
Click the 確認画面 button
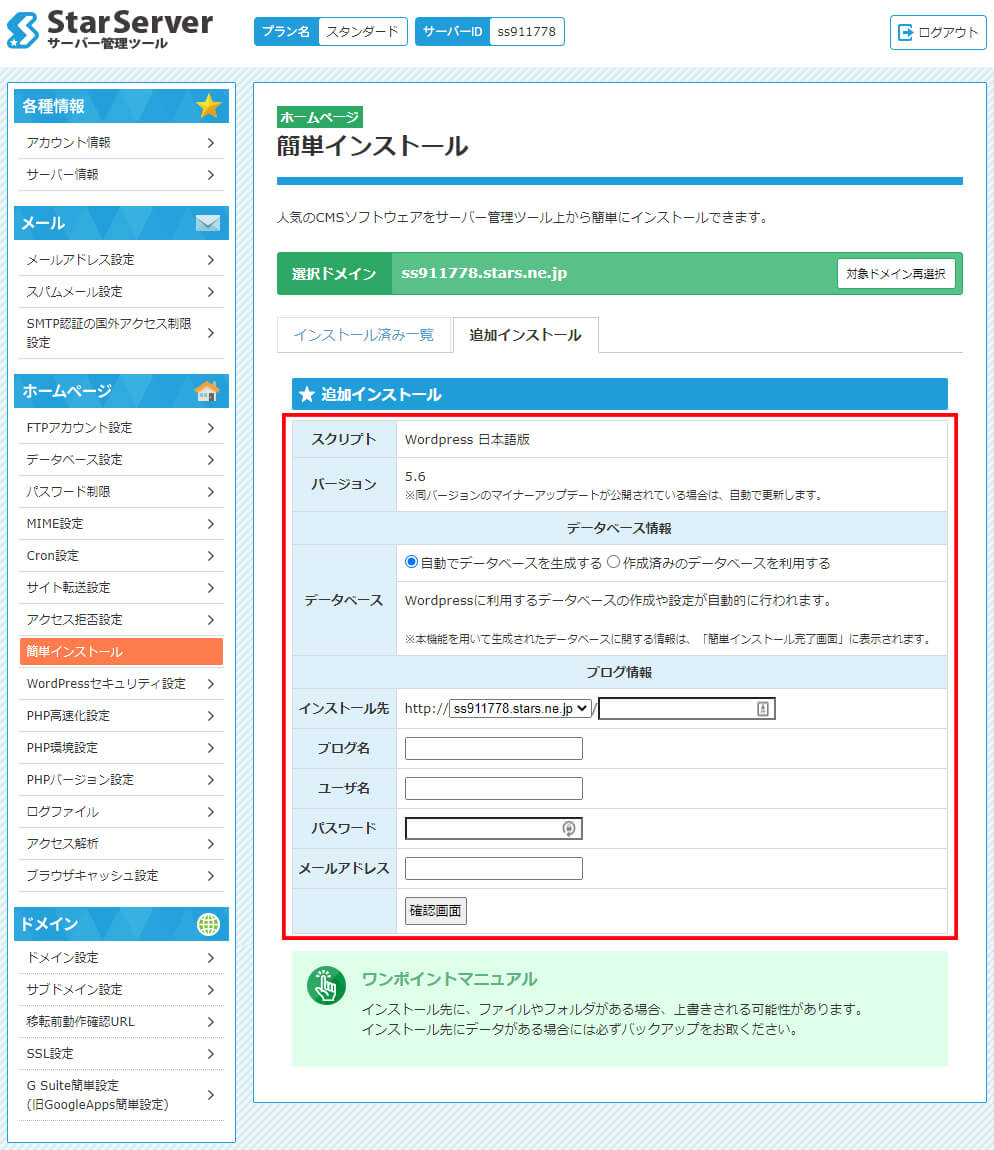436,911
